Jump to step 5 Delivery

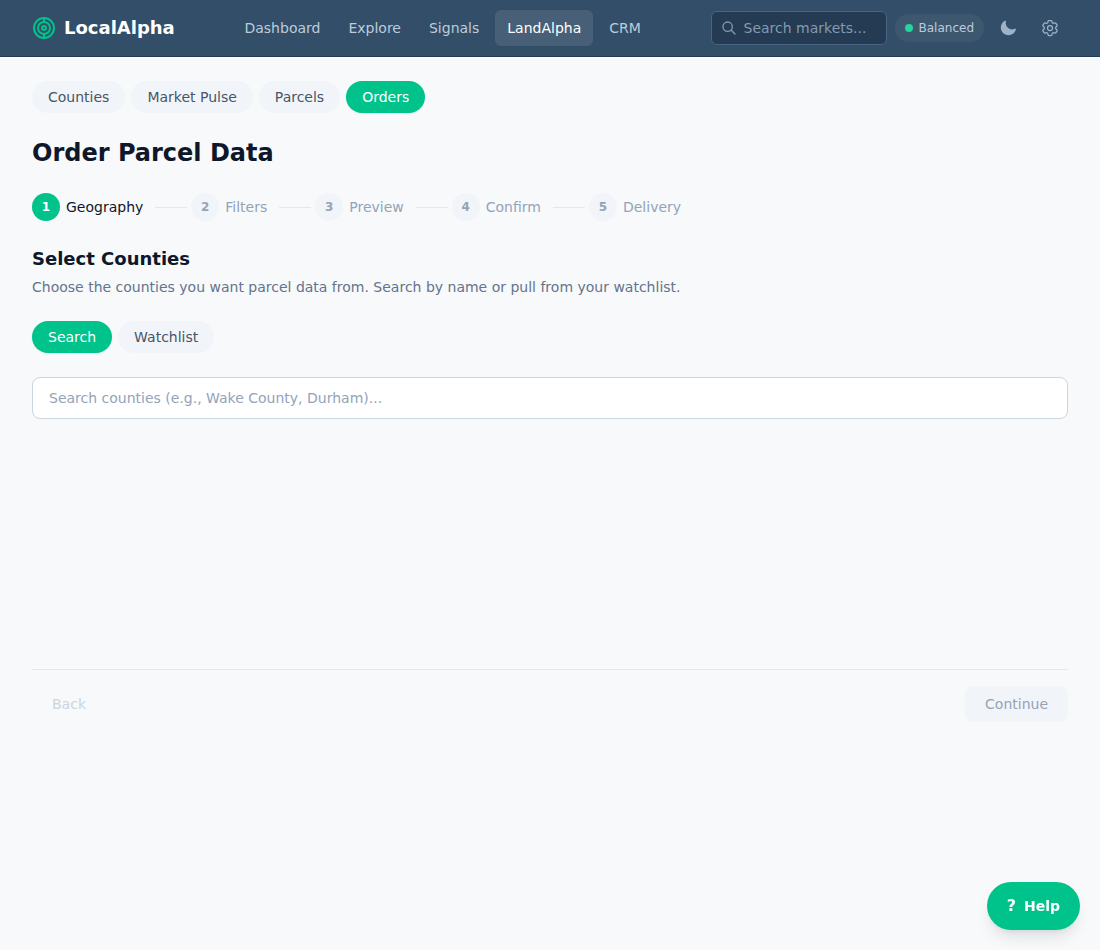point(635,207)
